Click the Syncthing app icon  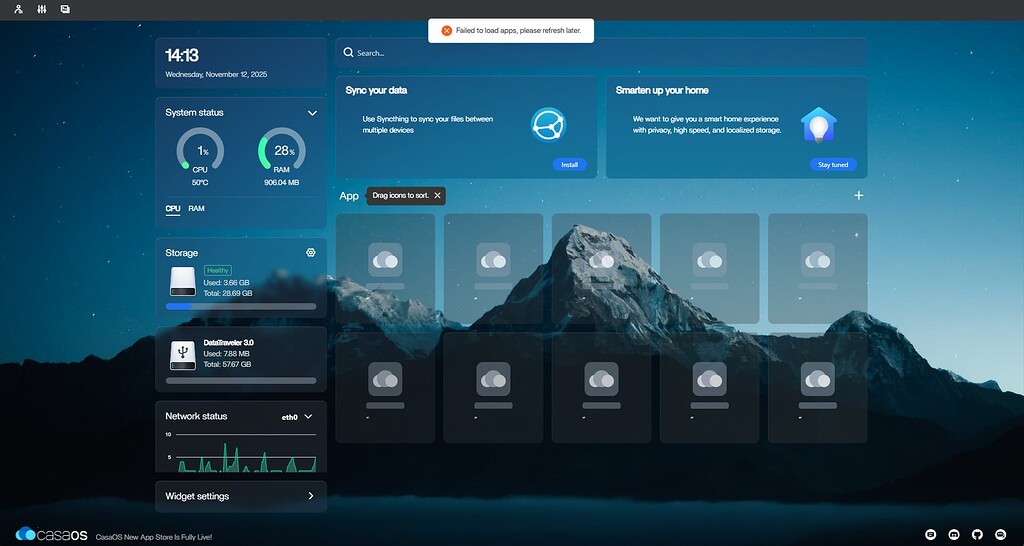549,125
